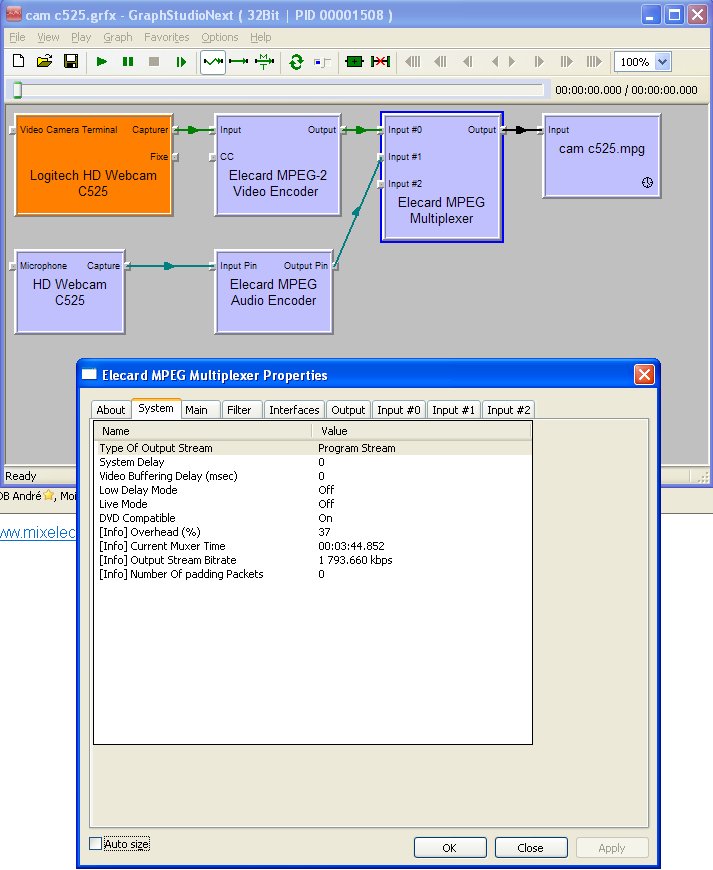Screen dimensions: 713x870
Task: Click the Value column header
Action: pos(422,431)
